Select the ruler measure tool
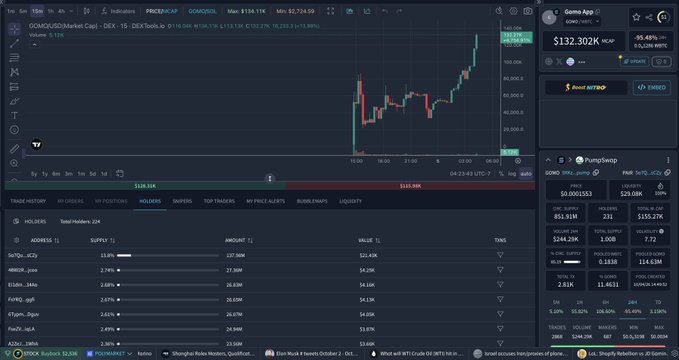The image size is (679, 360). pyautogui.click(x=14, y=149)
